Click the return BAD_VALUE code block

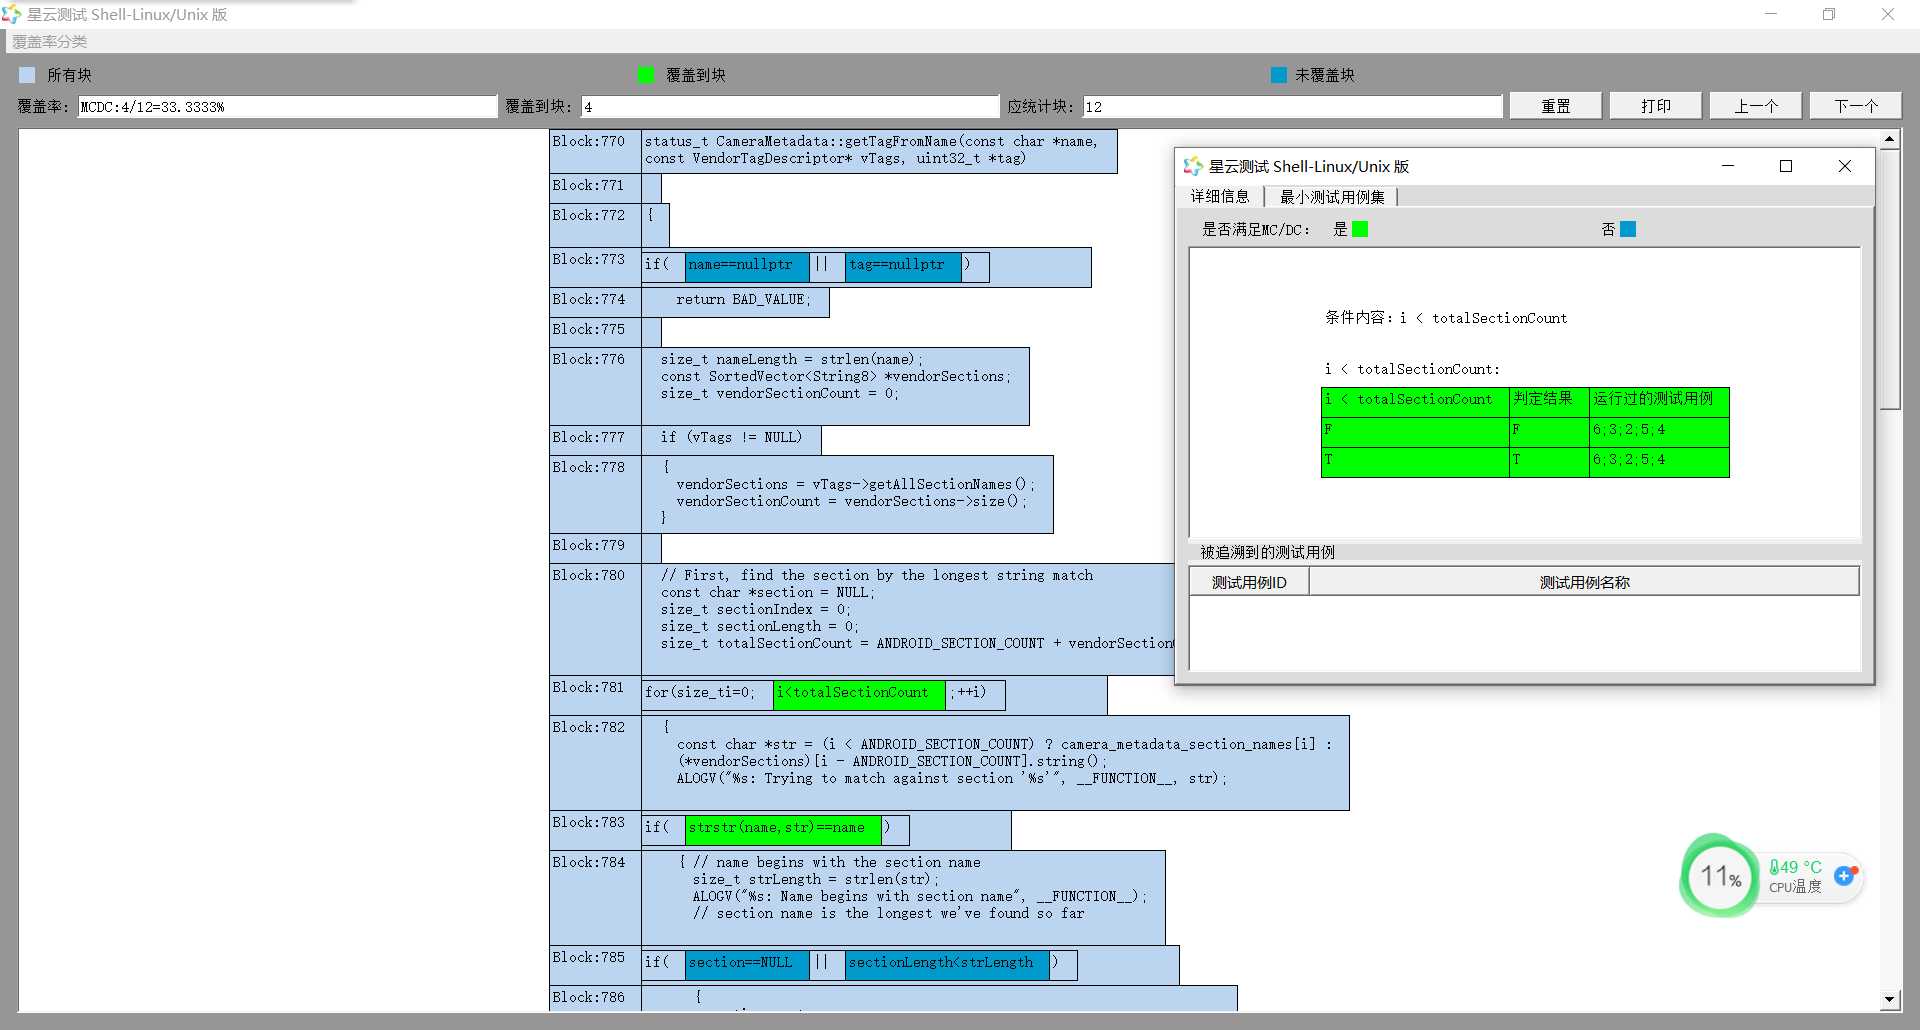point(735,302)
